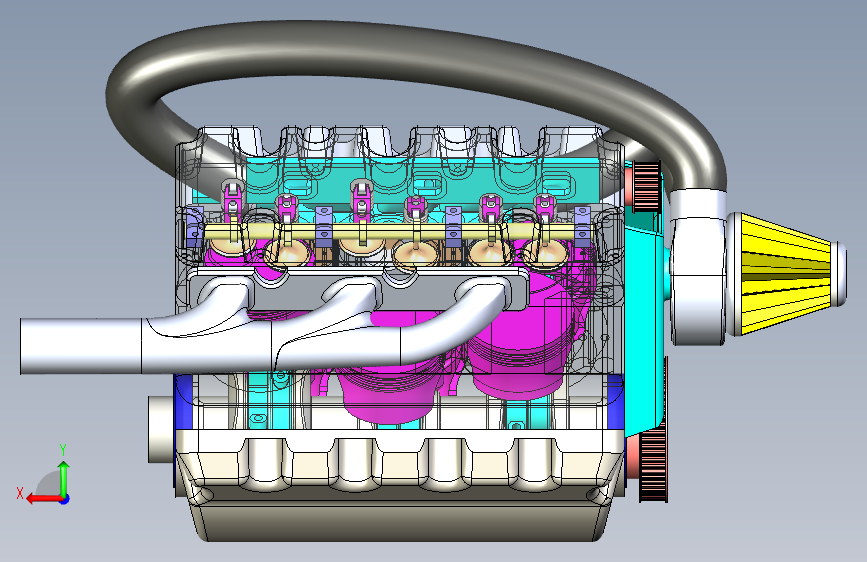867x562 pixels.
Task: Click the blue Z axis dot of triad
Action: (65, 499)
